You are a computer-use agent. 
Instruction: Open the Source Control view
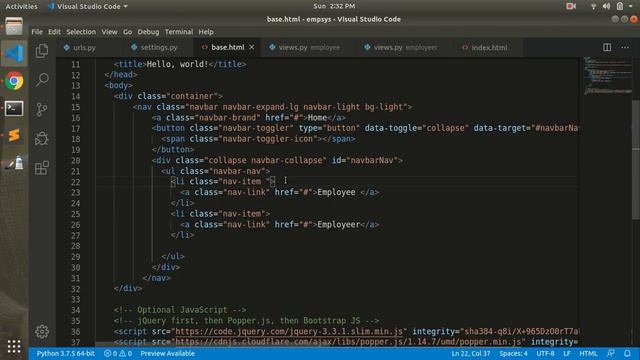42,109
